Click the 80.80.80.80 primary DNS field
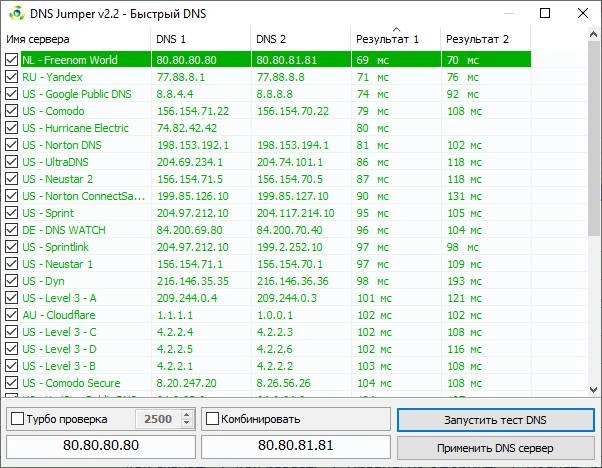The height and width of the screenshot is (468, 602). tap(101, 445)
